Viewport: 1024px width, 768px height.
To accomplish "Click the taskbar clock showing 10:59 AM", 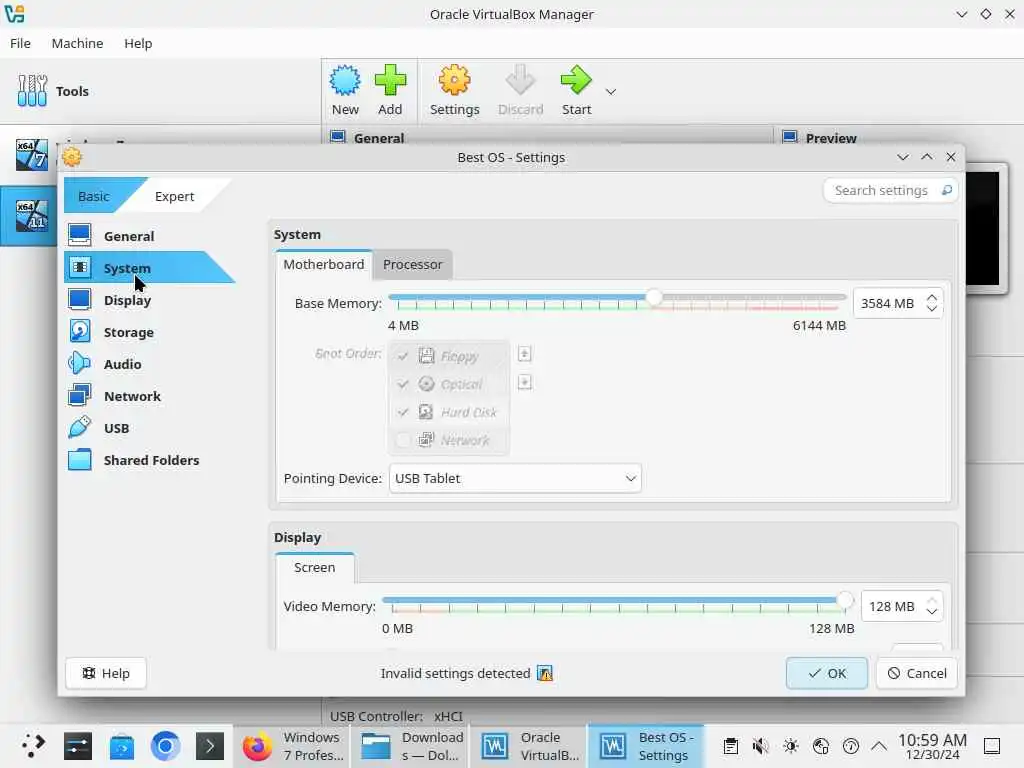I will tap(933, 746).
